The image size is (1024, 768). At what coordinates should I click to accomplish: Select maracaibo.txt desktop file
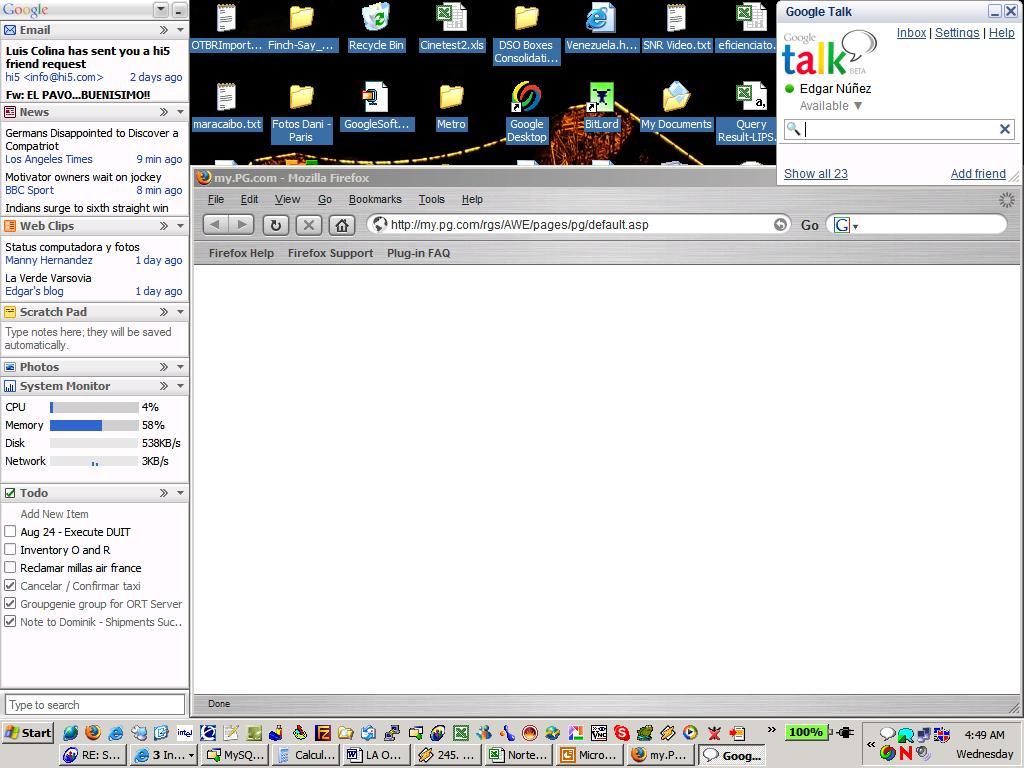pyautogui.click(x=227, y=106)
